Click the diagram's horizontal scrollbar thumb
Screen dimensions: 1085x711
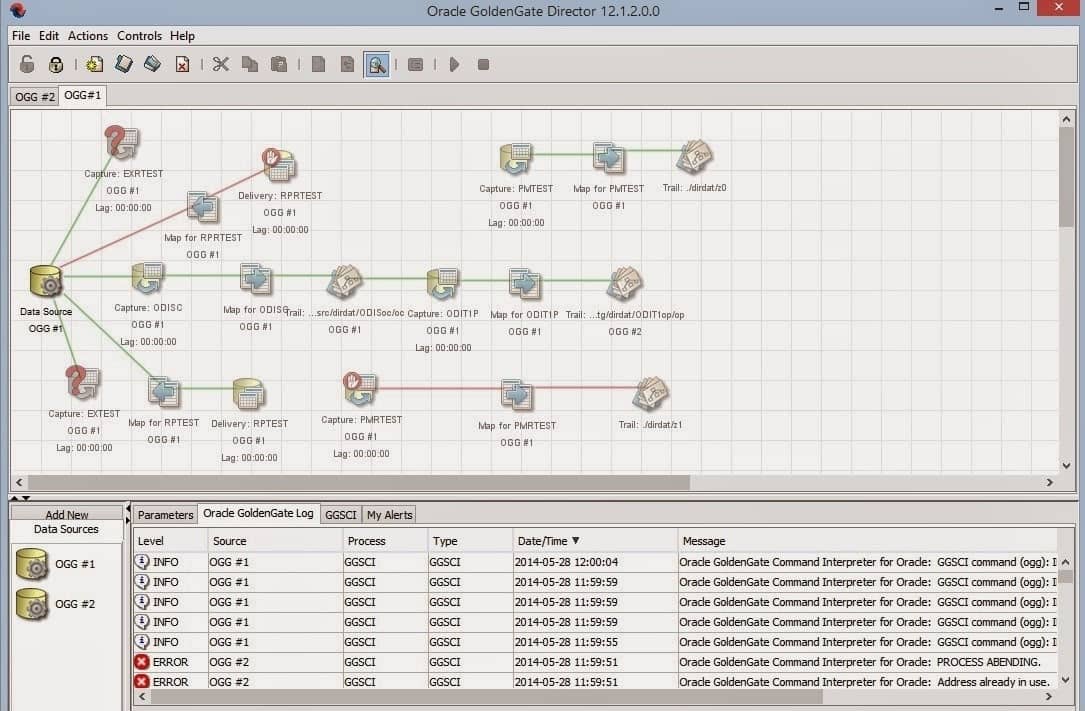pos(360,482)
